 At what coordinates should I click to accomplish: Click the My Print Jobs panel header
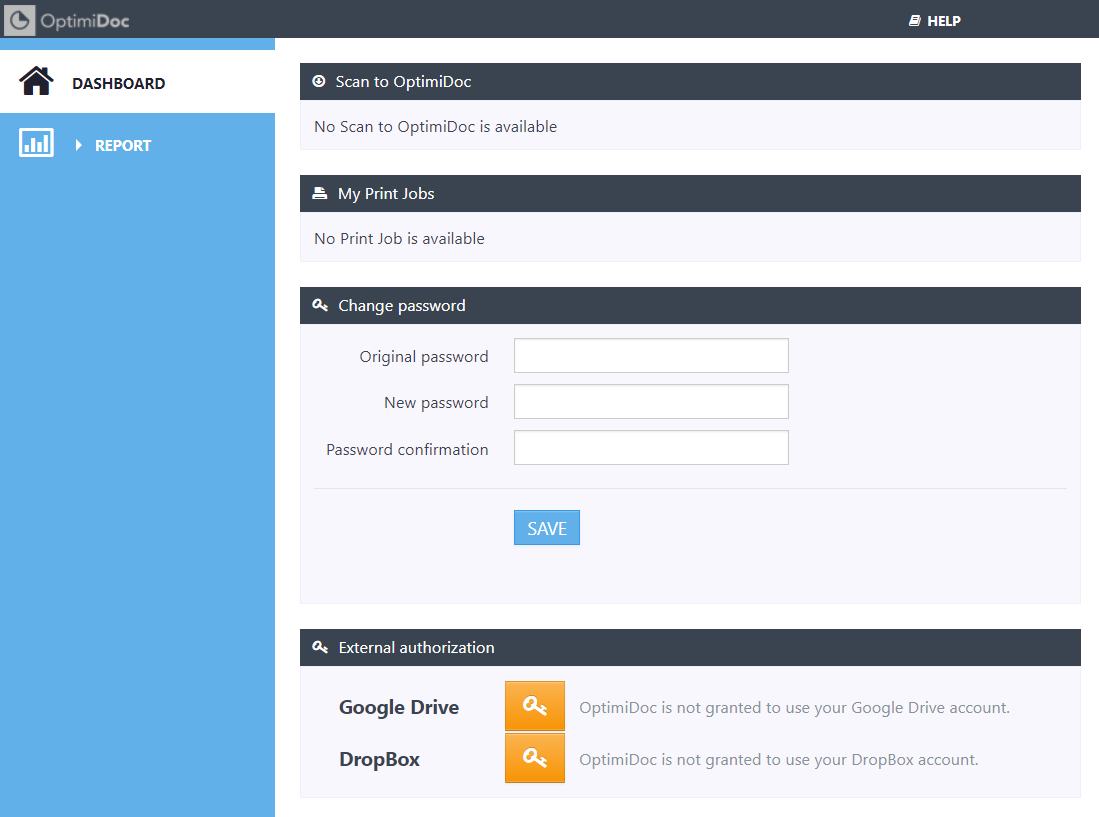[690, 194]
